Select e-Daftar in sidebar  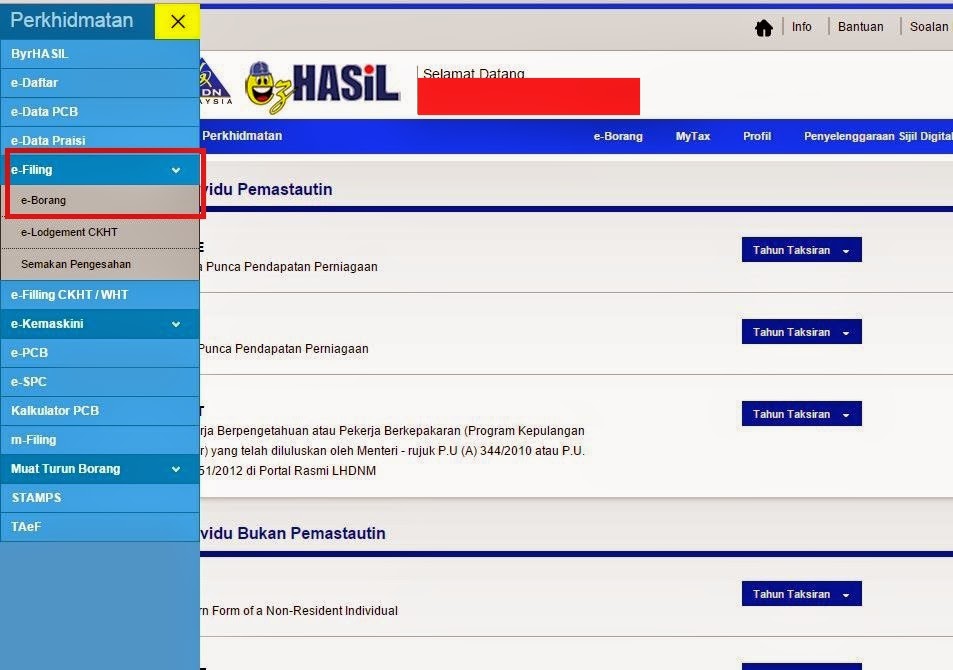pyautogui.click(x=100, y=83)
